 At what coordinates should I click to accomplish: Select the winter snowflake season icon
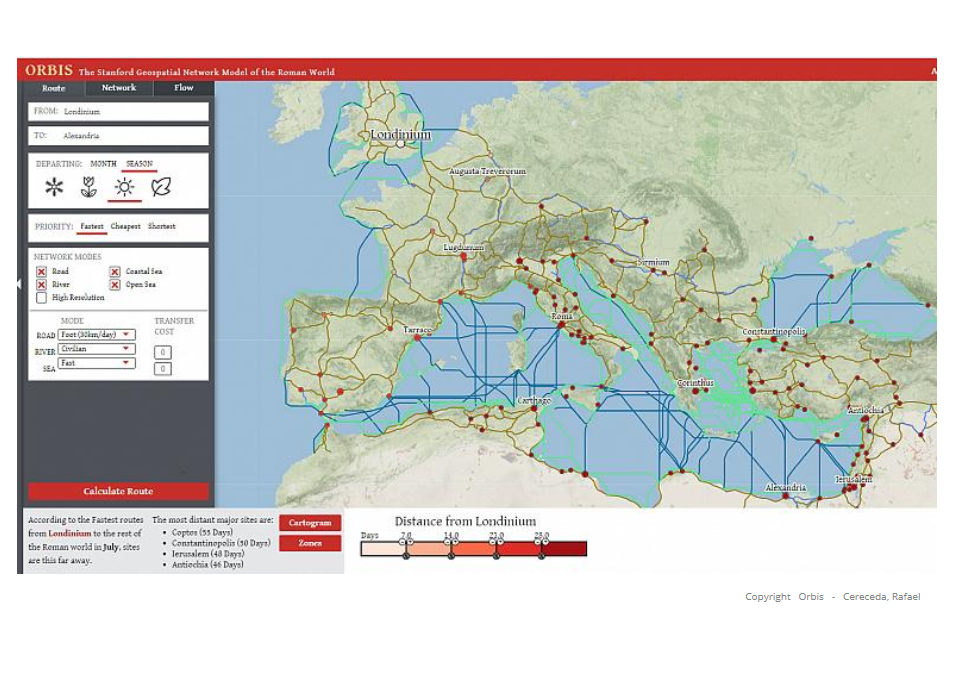tap(54, 187)
